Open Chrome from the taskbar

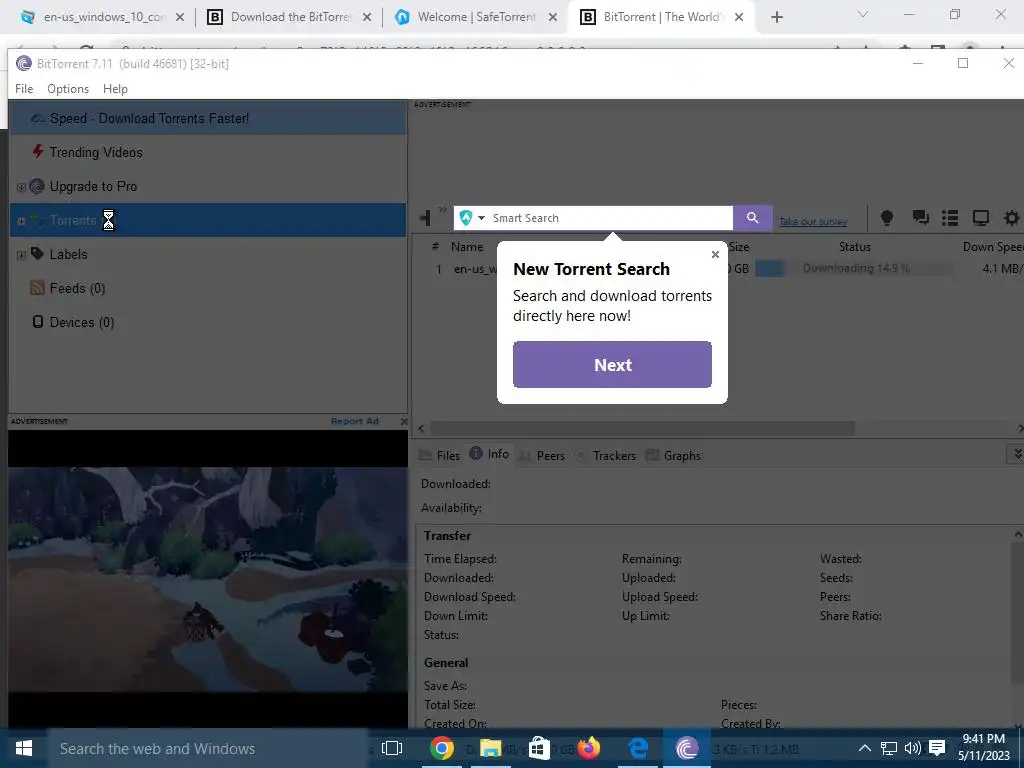[441, 748]
